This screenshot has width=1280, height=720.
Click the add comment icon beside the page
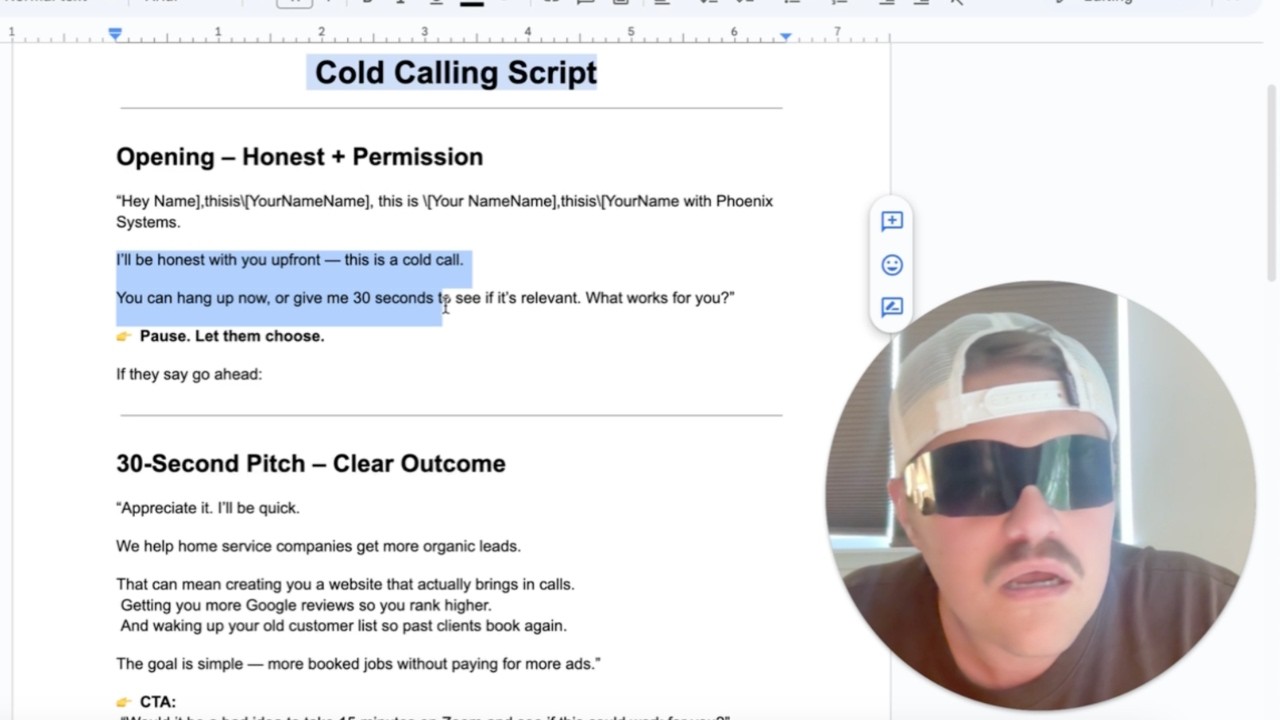pos(892,221)
